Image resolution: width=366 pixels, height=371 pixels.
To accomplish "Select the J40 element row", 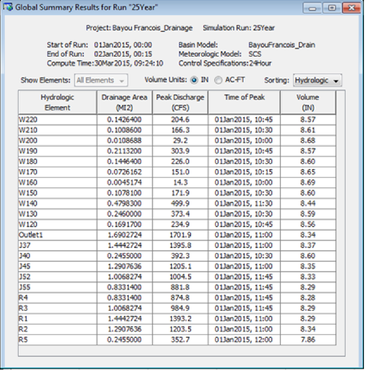I will [x=177, y=256].
